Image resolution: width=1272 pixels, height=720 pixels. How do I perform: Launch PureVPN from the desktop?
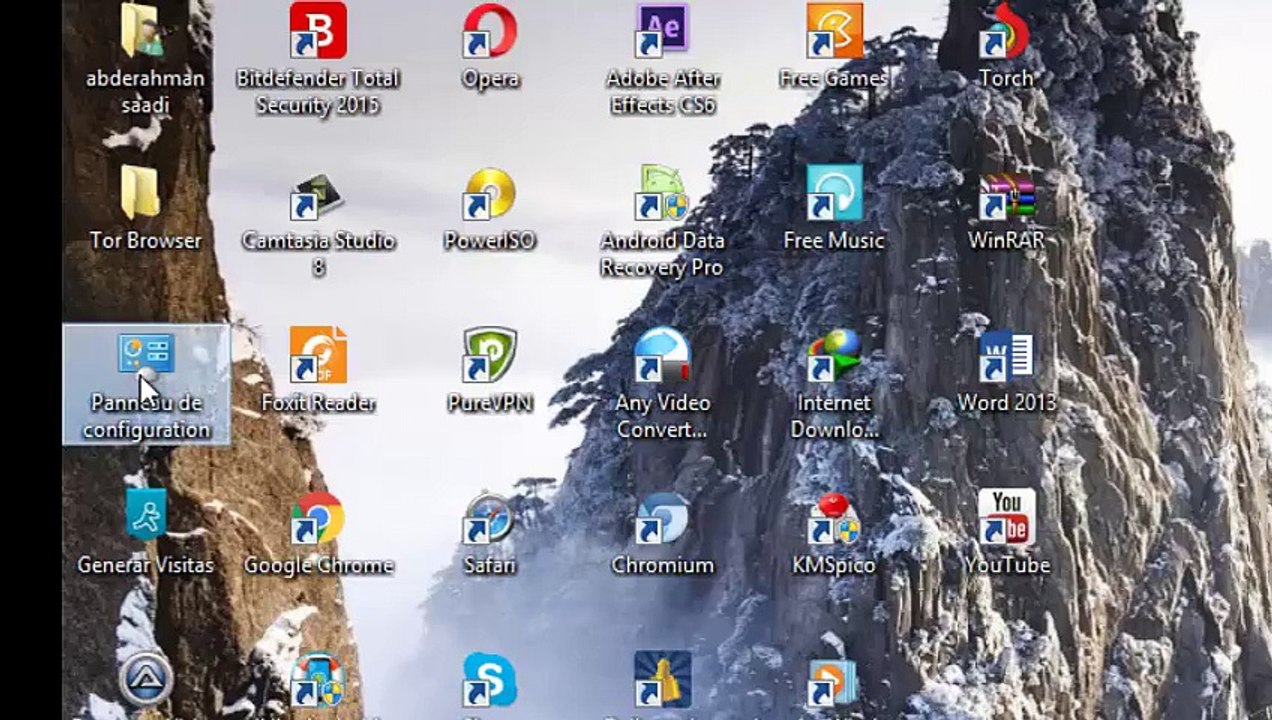(490, 370)
